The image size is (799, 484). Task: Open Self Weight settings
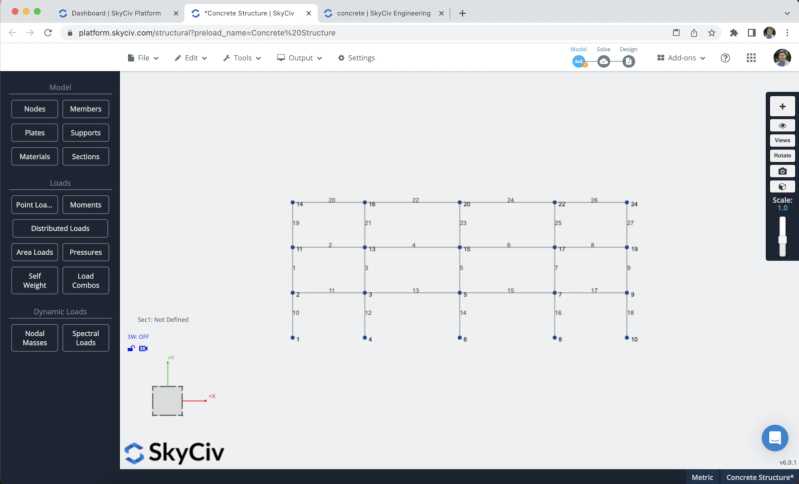click(35, 281)
